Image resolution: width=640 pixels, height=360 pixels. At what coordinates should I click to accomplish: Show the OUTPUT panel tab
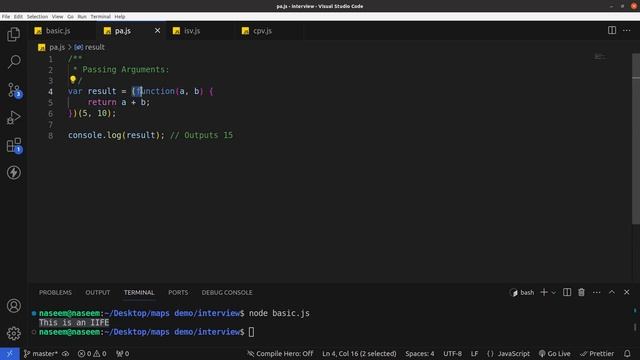coord(98,292)
